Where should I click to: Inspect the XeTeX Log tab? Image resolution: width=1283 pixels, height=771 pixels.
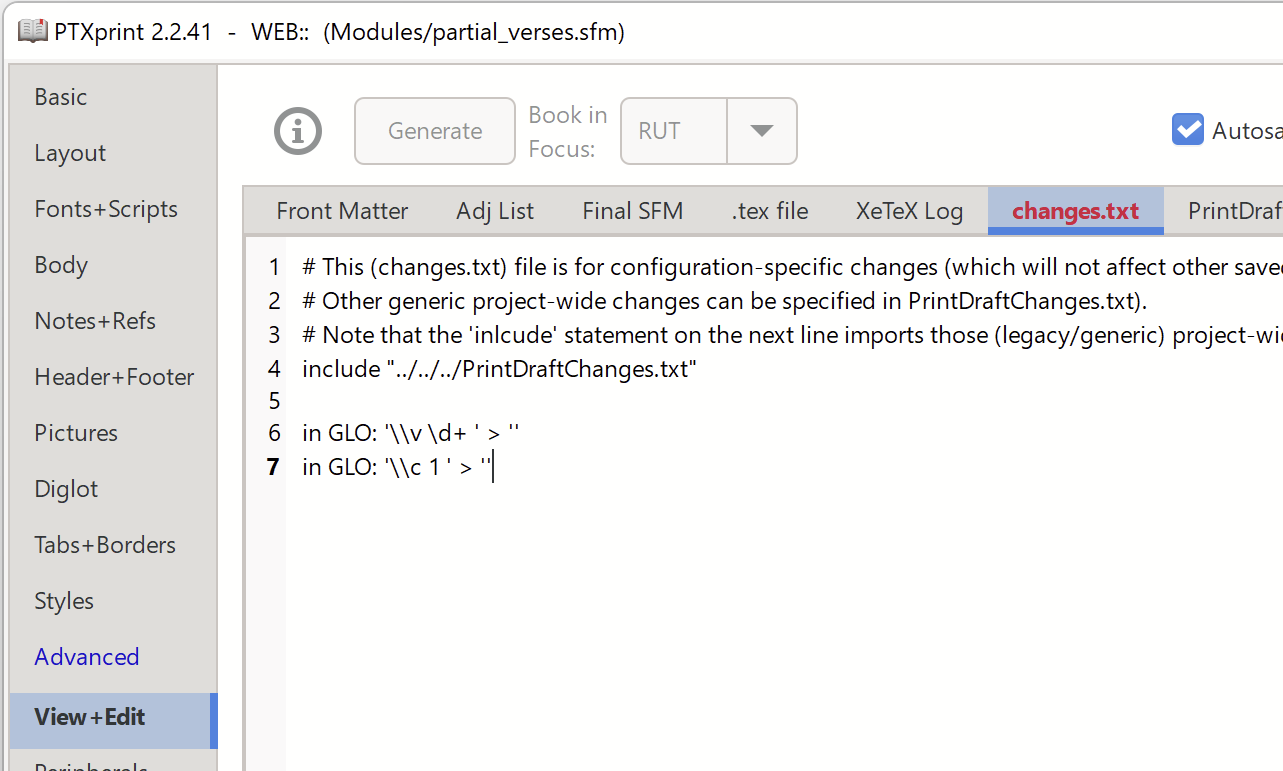[x=908, y=211]
